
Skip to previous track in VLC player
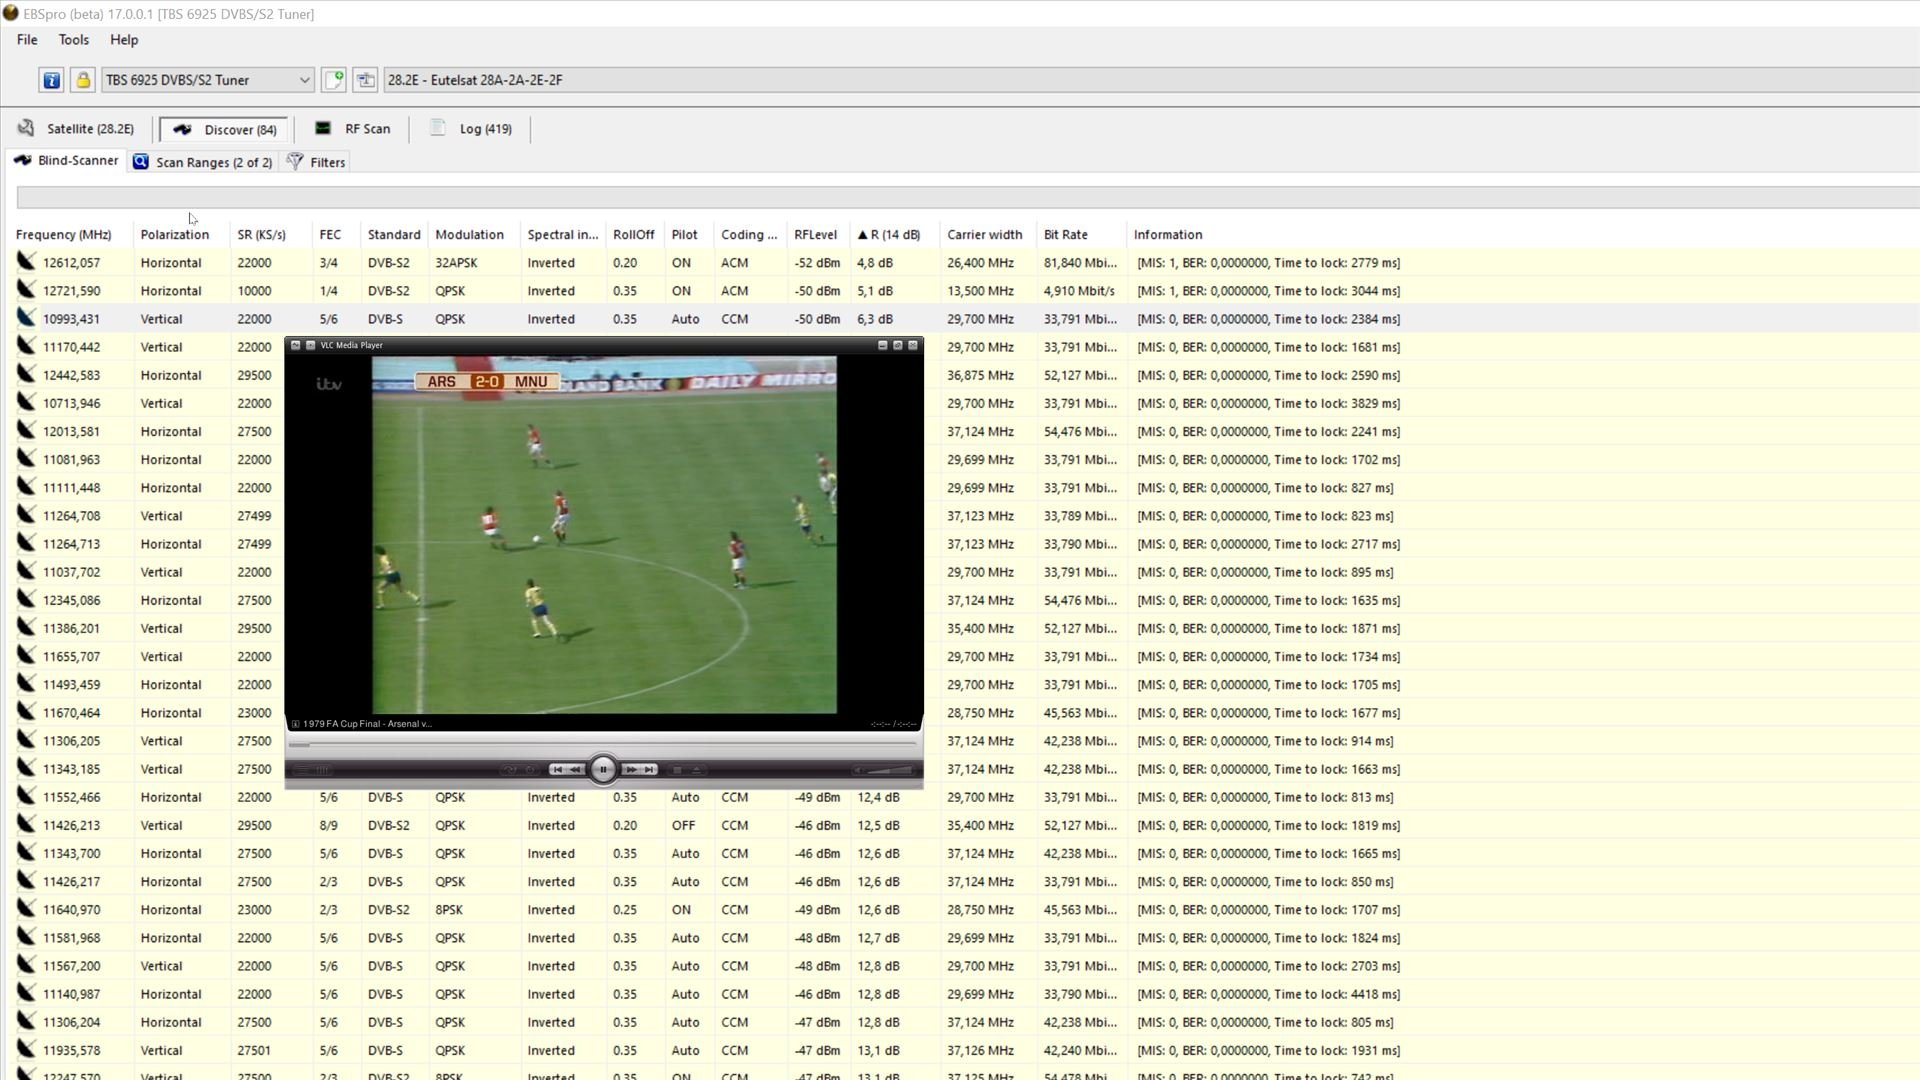[557, 769]
